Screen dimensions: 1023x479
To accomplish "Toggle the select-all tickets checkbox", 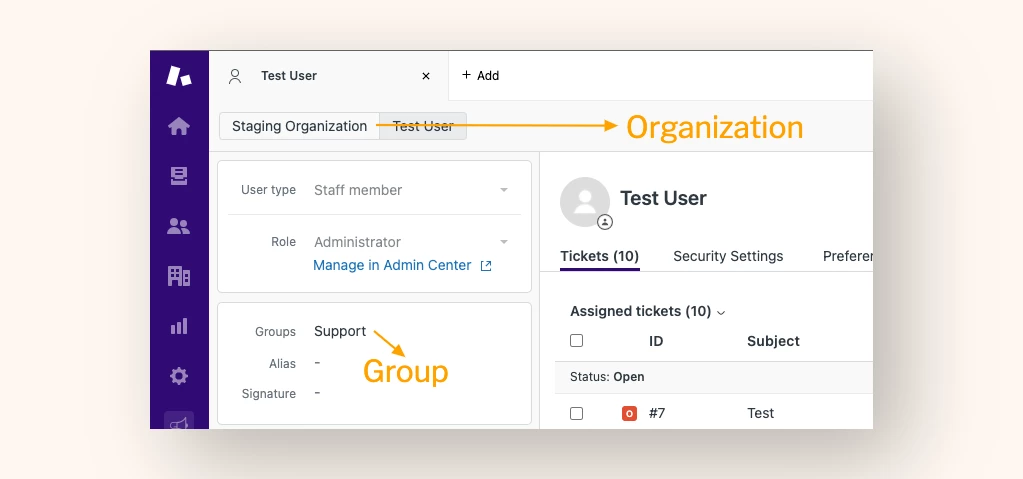I will pos(576,341).
